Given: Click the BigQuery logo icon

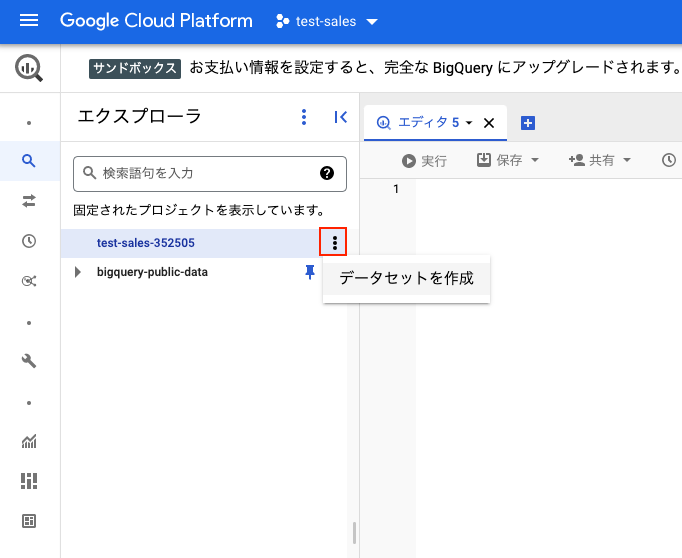Looking at the screenshot, I should coord(29,68).
